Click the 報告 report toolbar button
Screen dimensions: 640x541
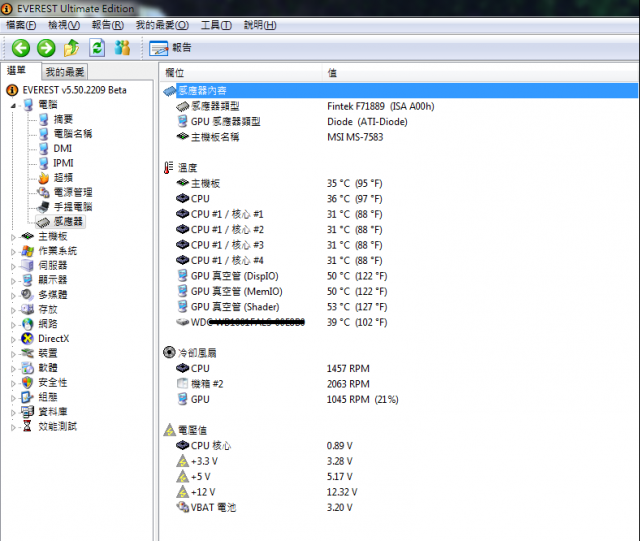click(x=170, y=48)
